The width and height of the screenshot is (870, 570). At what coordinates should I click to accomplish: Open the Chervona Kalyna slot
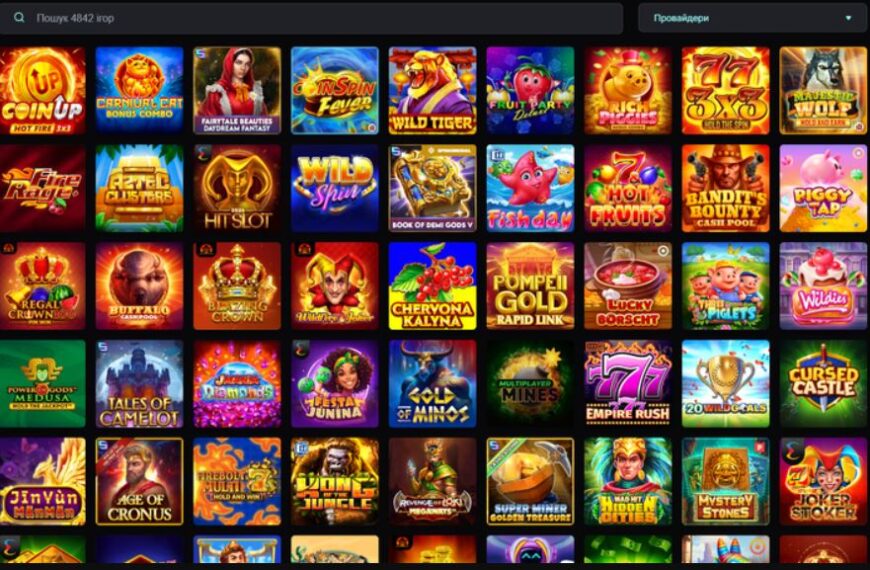(x=432, y=286)
